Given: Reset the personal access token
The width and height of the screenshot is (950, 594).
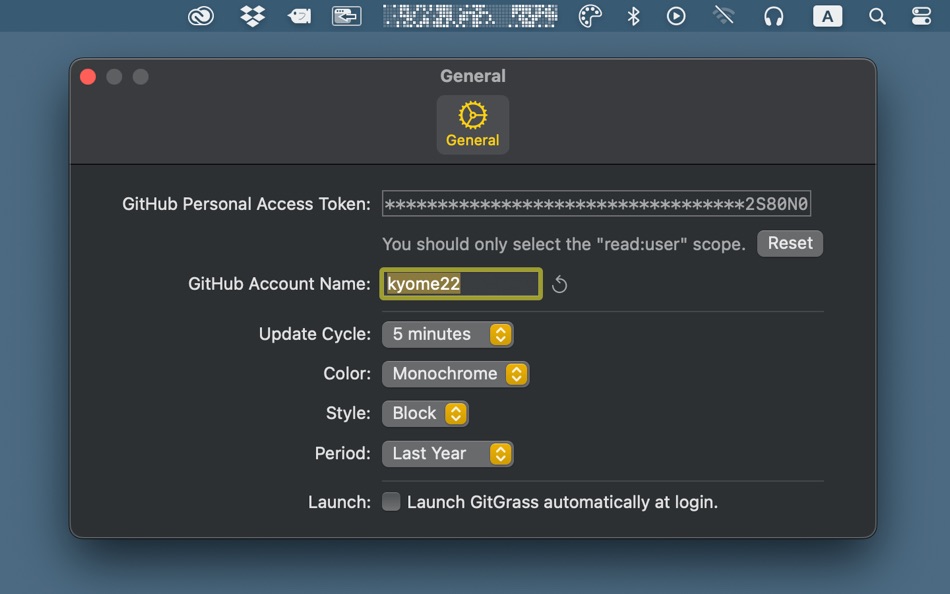Looking at the screenshot, I should pos(790,243).
